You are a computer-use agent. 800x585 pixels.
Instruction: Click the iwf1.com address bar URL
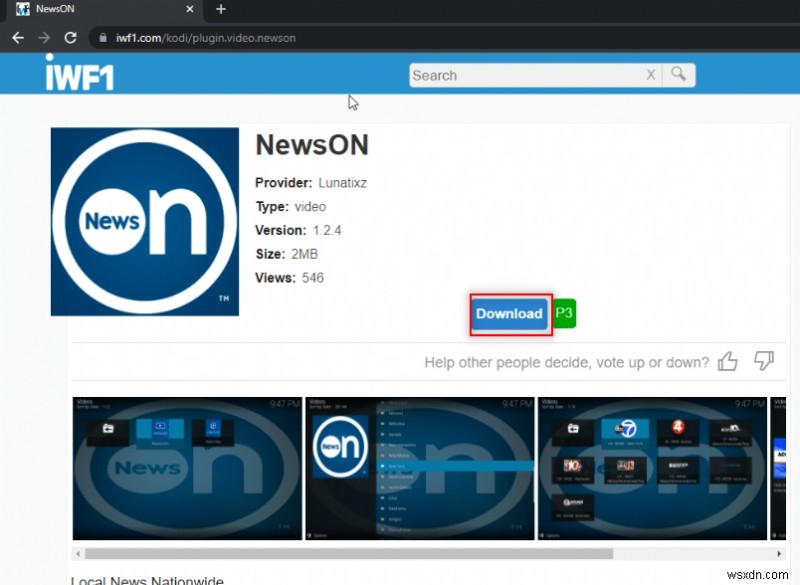tap(206, 38)
